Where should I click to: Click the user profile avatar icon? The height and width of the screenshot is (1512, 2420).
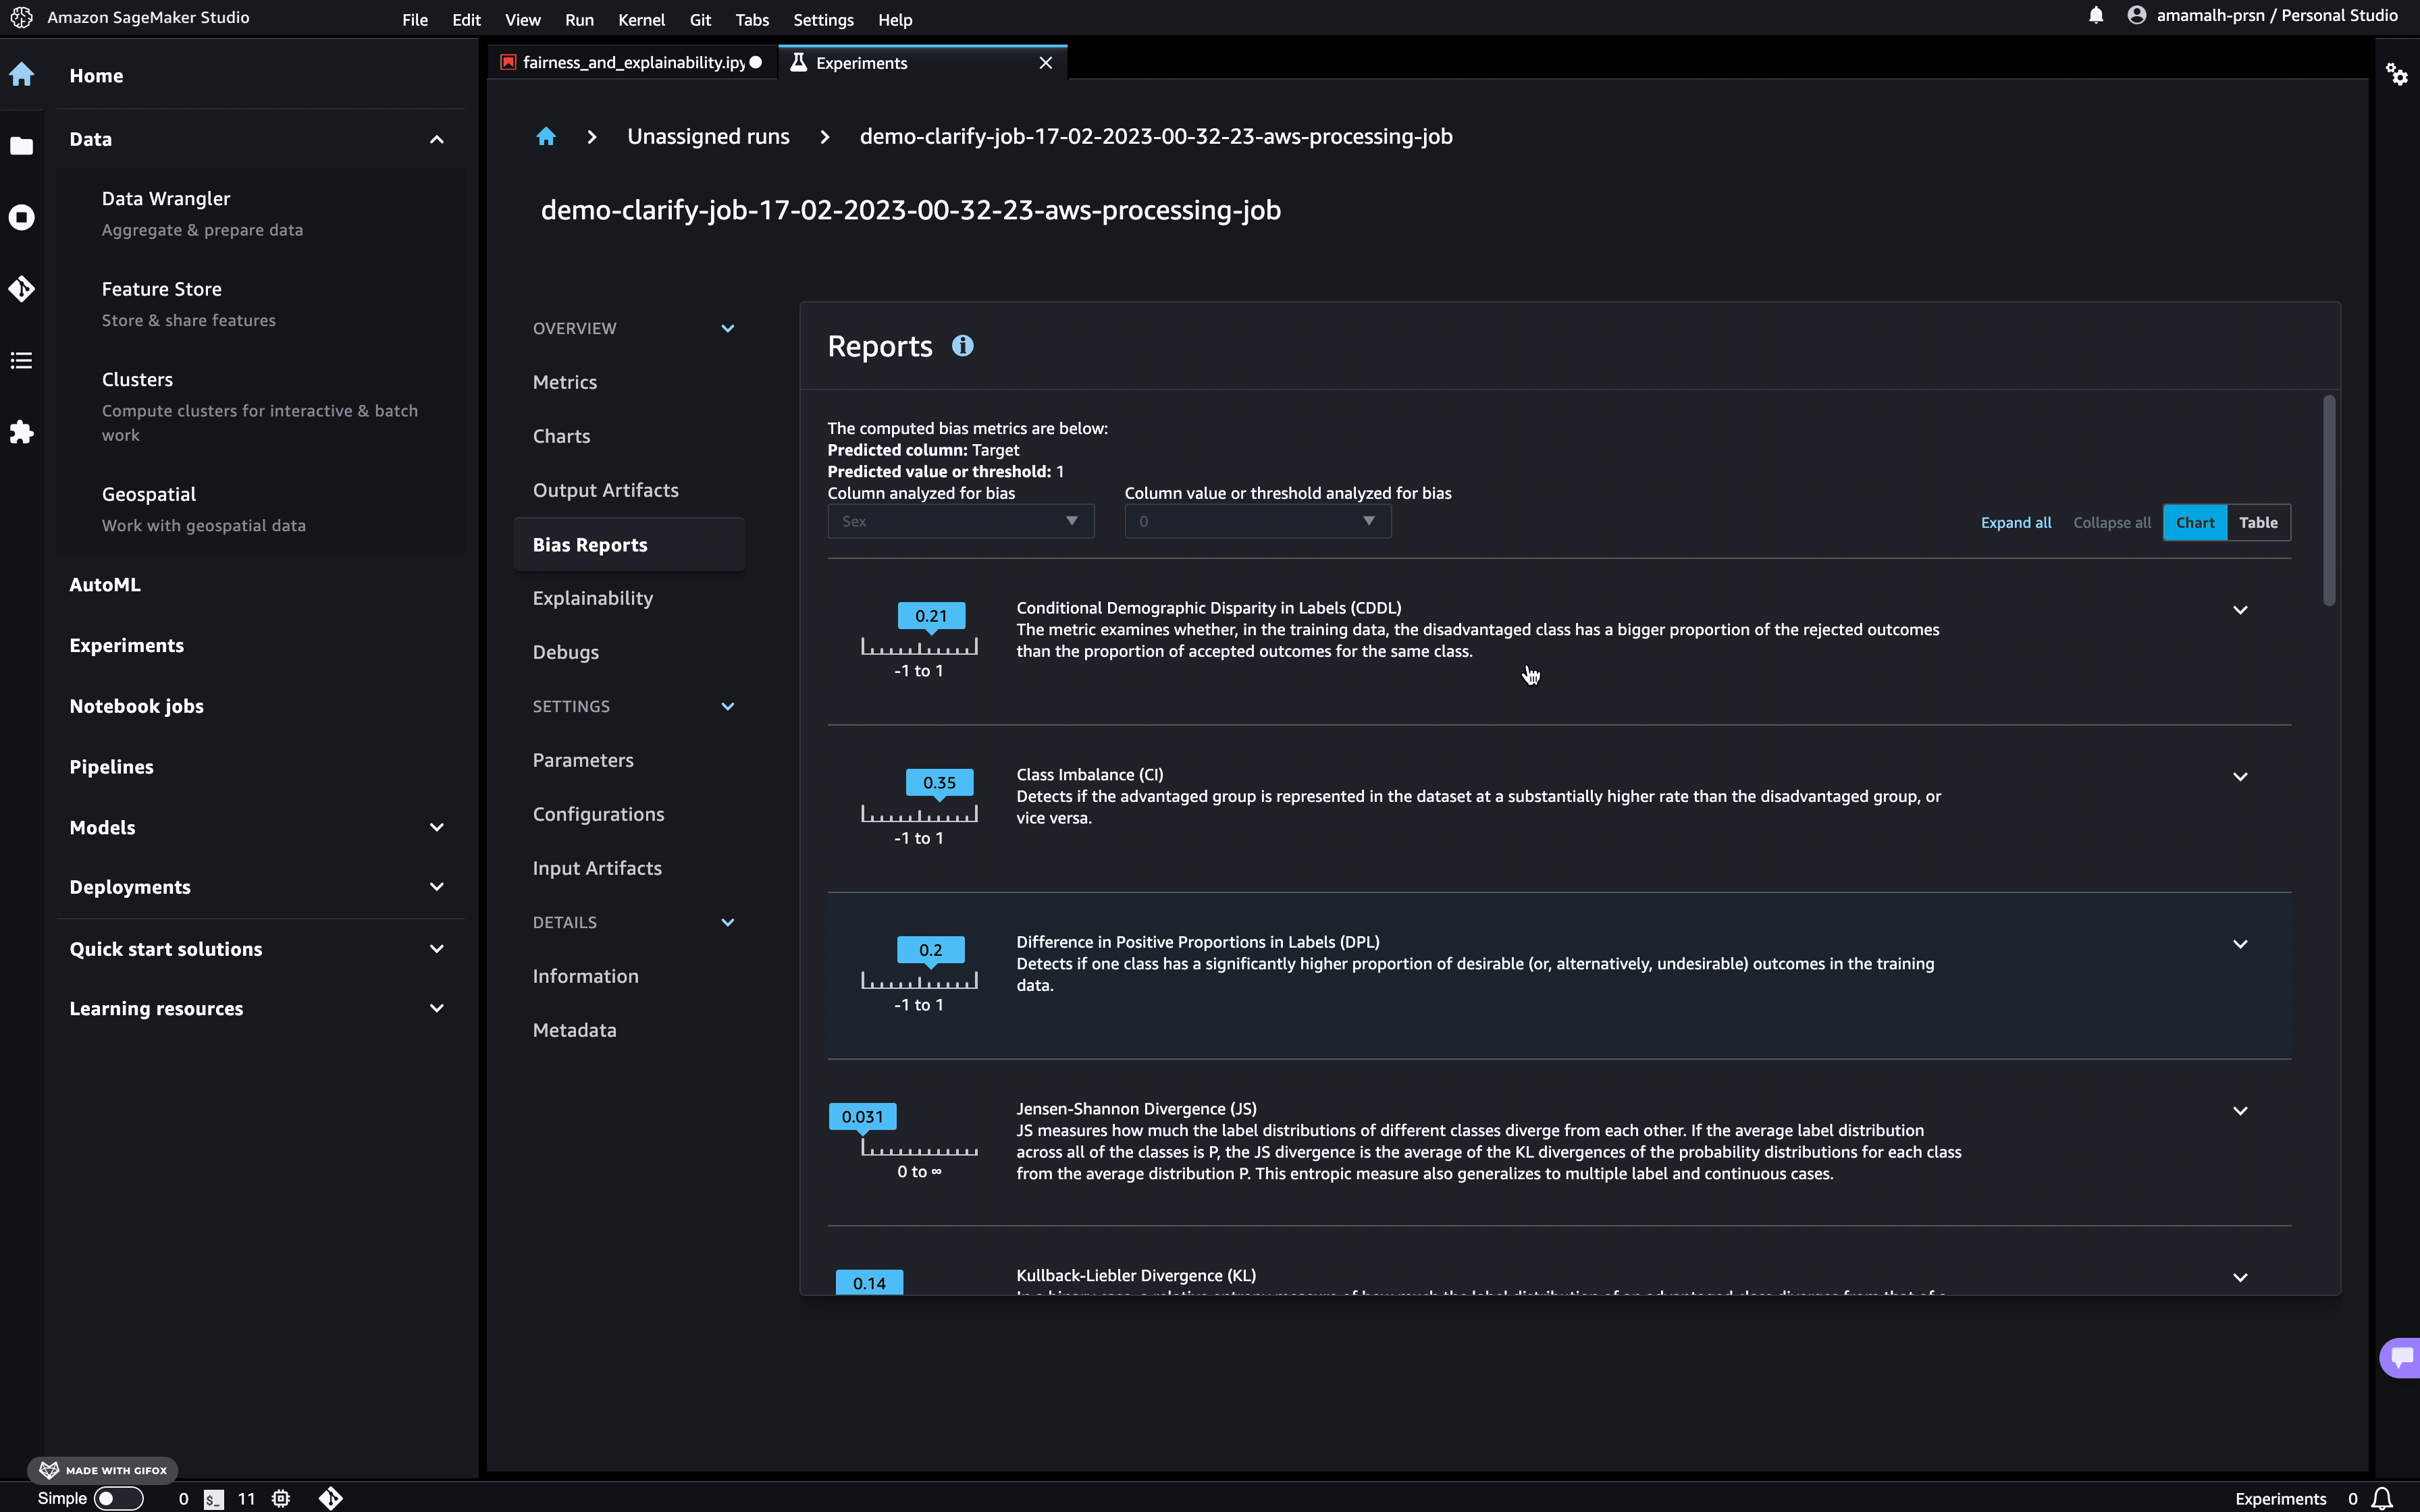[2136, 15]
